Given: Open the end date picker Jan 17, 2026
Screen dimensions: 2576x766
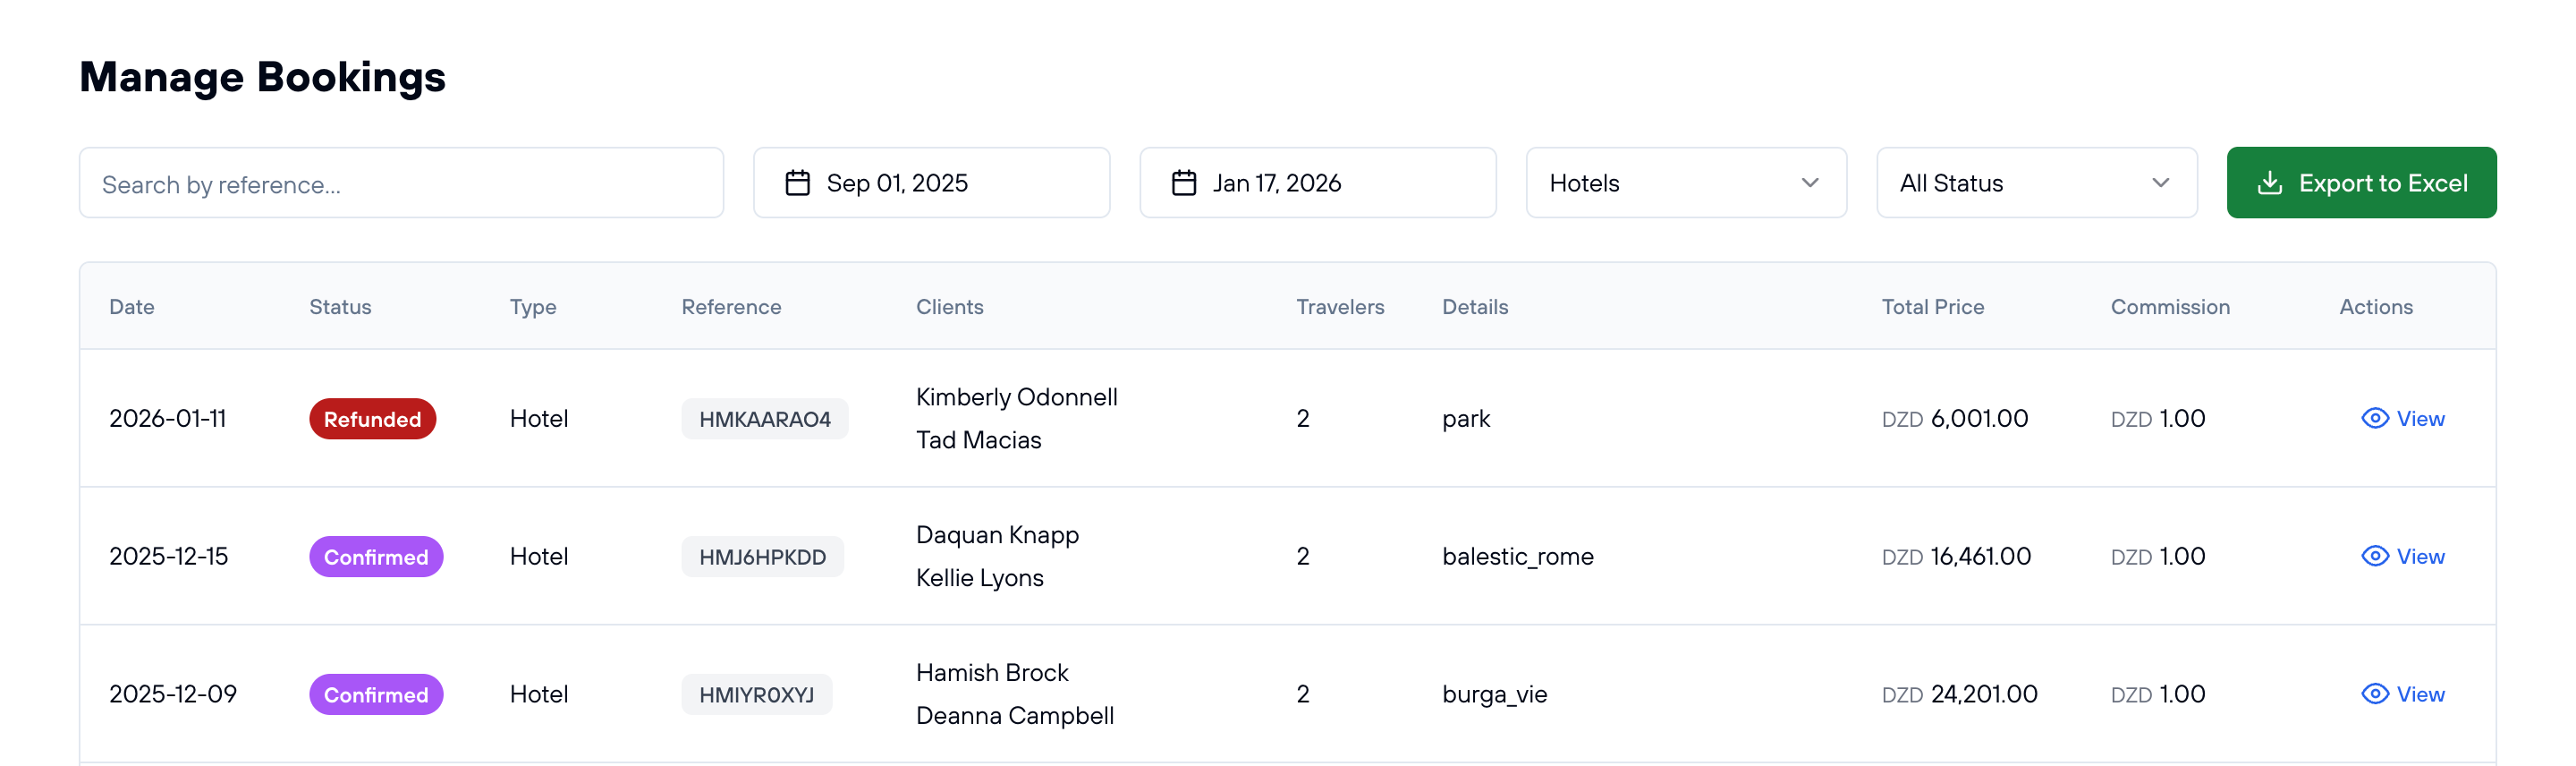Looking at the screenshot, I should [x=1317, y=183].
